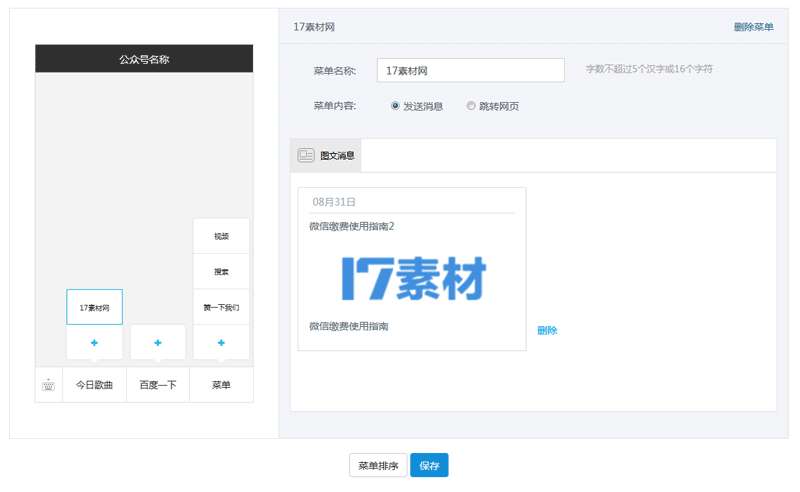The width and height of the screenshot is (800, 492).
Task: Click the plus icon above 菜单
Action: (221, 343)
